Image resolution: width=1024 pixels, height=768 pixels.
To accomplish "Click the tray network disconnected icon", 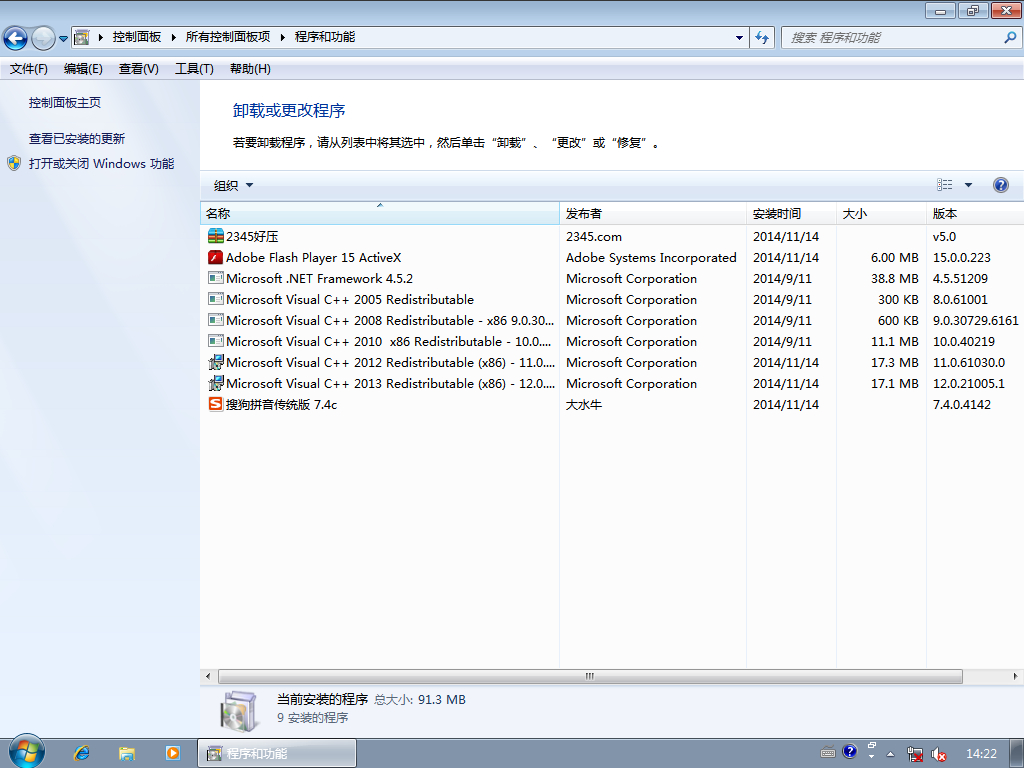I will (915, 754).
